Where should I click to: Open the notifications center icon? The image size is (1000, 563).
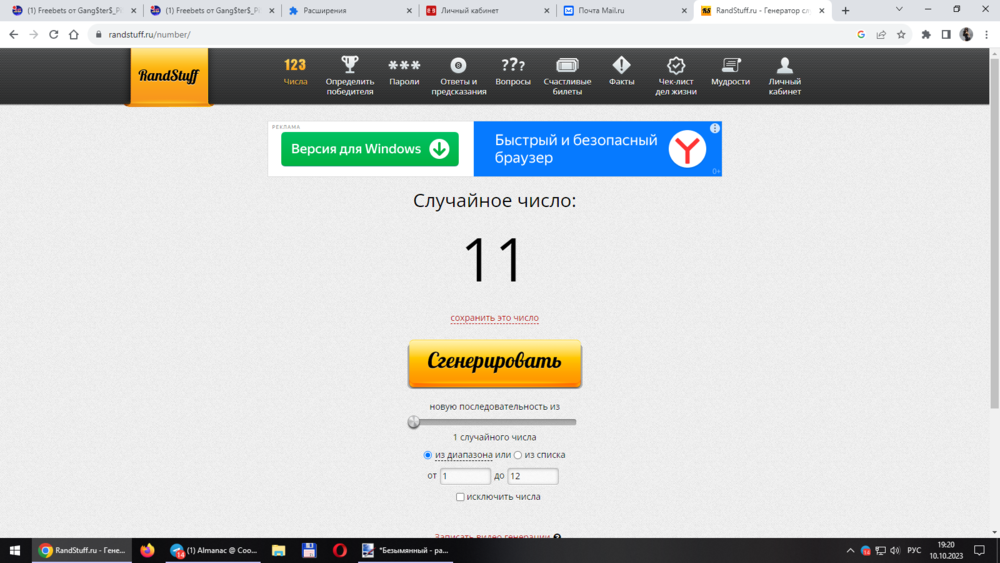click(980, 550)
